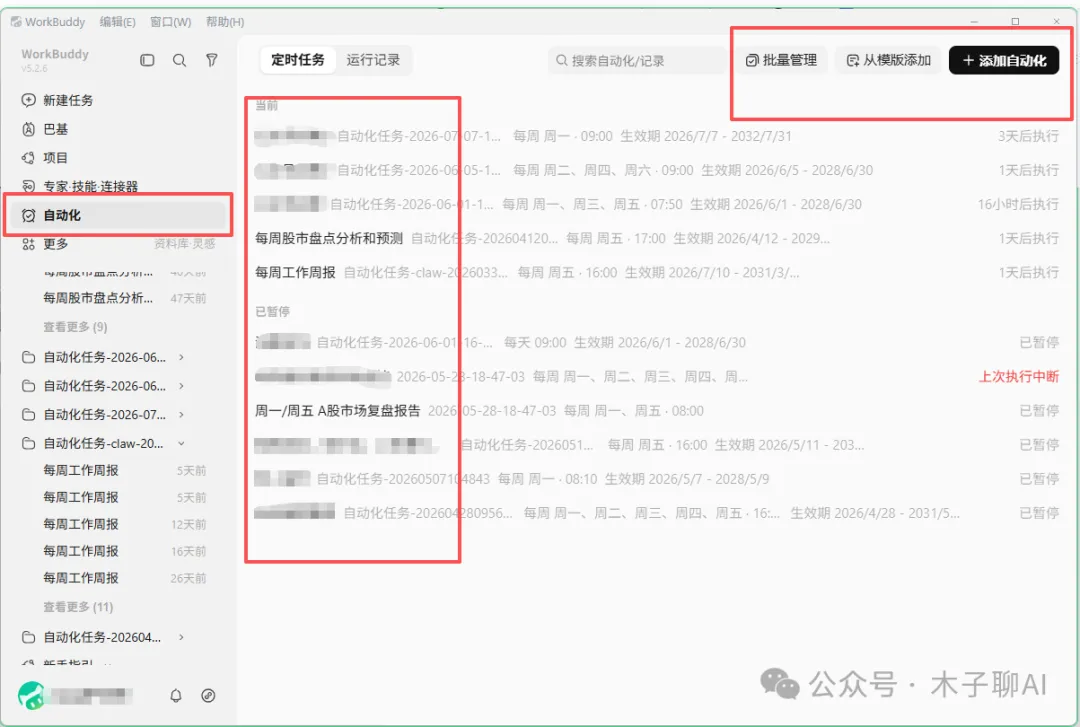Viewport: 1080px width, 727px height.
Task: Open 项目 in the sidebar
Action: pyautogui.click(x=118, y=158)
